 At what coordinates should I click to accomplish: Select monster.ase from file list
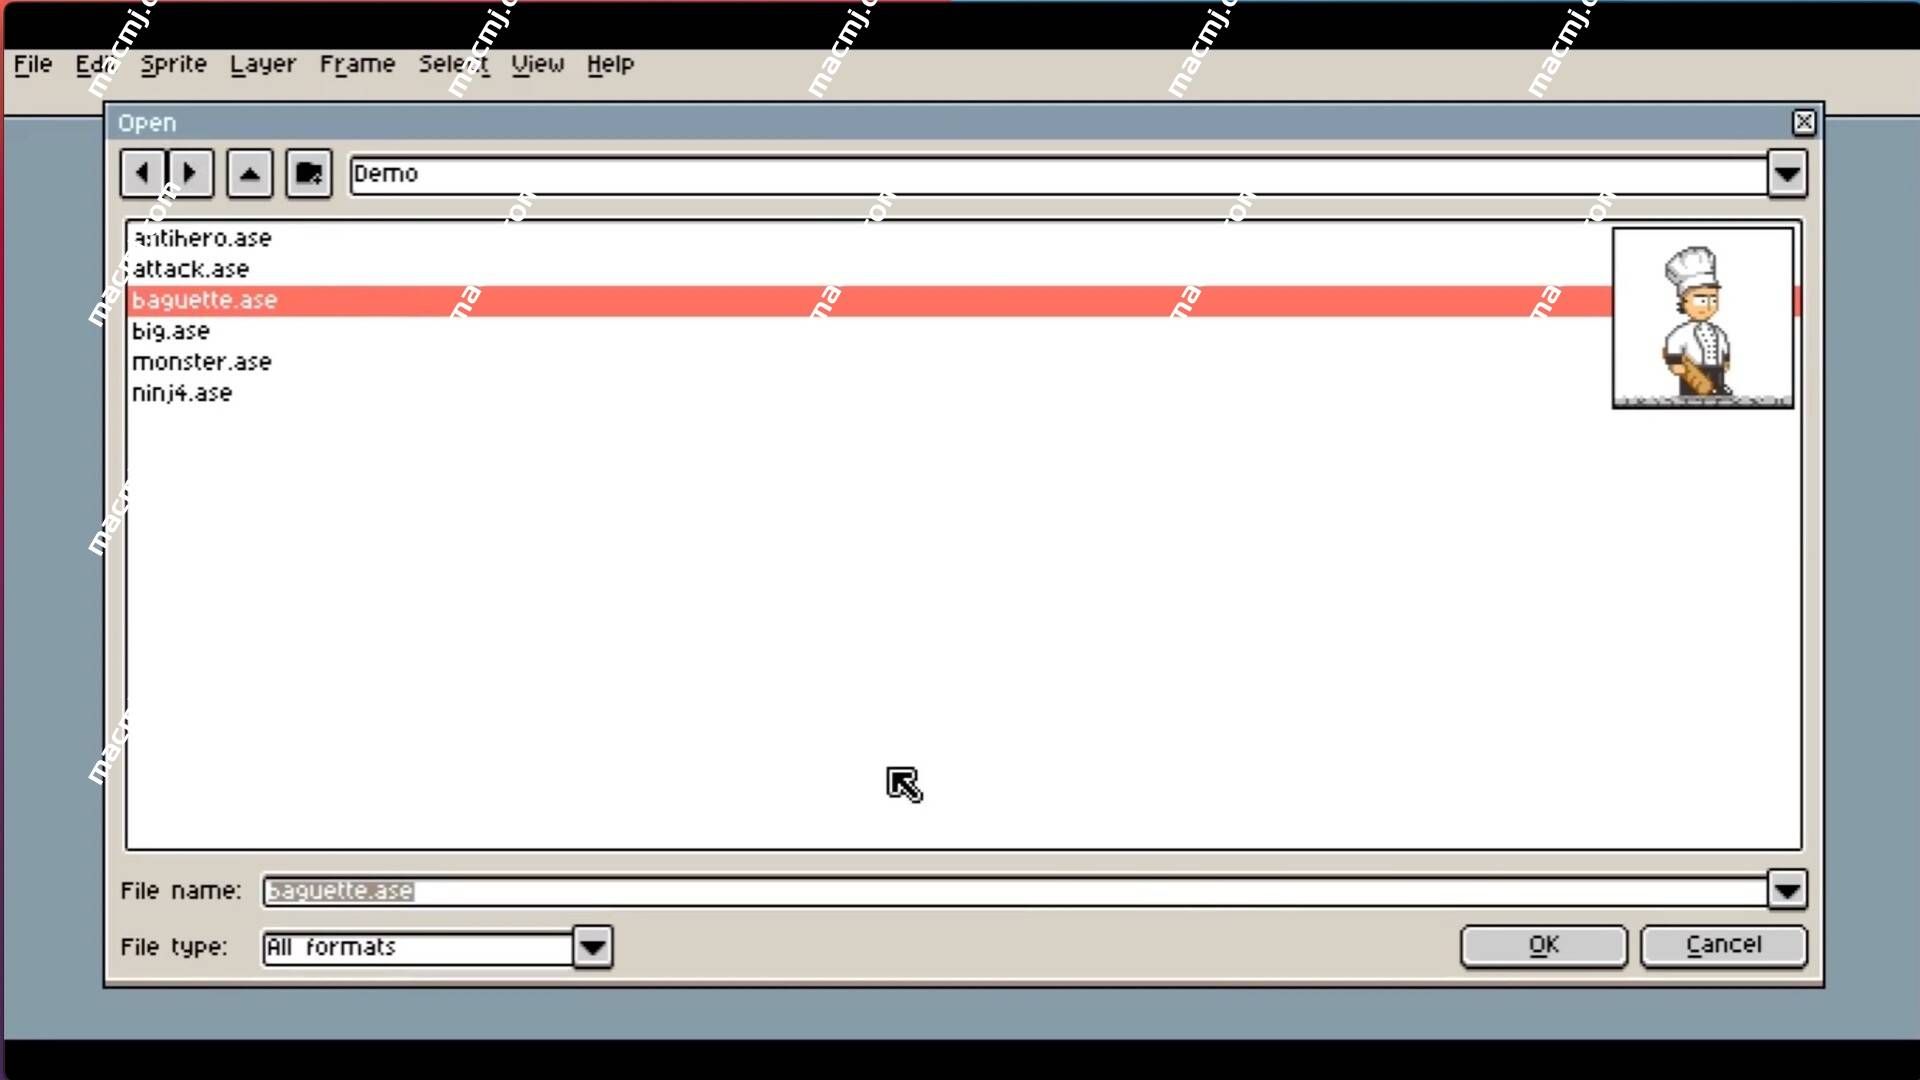tap(200, 361)
